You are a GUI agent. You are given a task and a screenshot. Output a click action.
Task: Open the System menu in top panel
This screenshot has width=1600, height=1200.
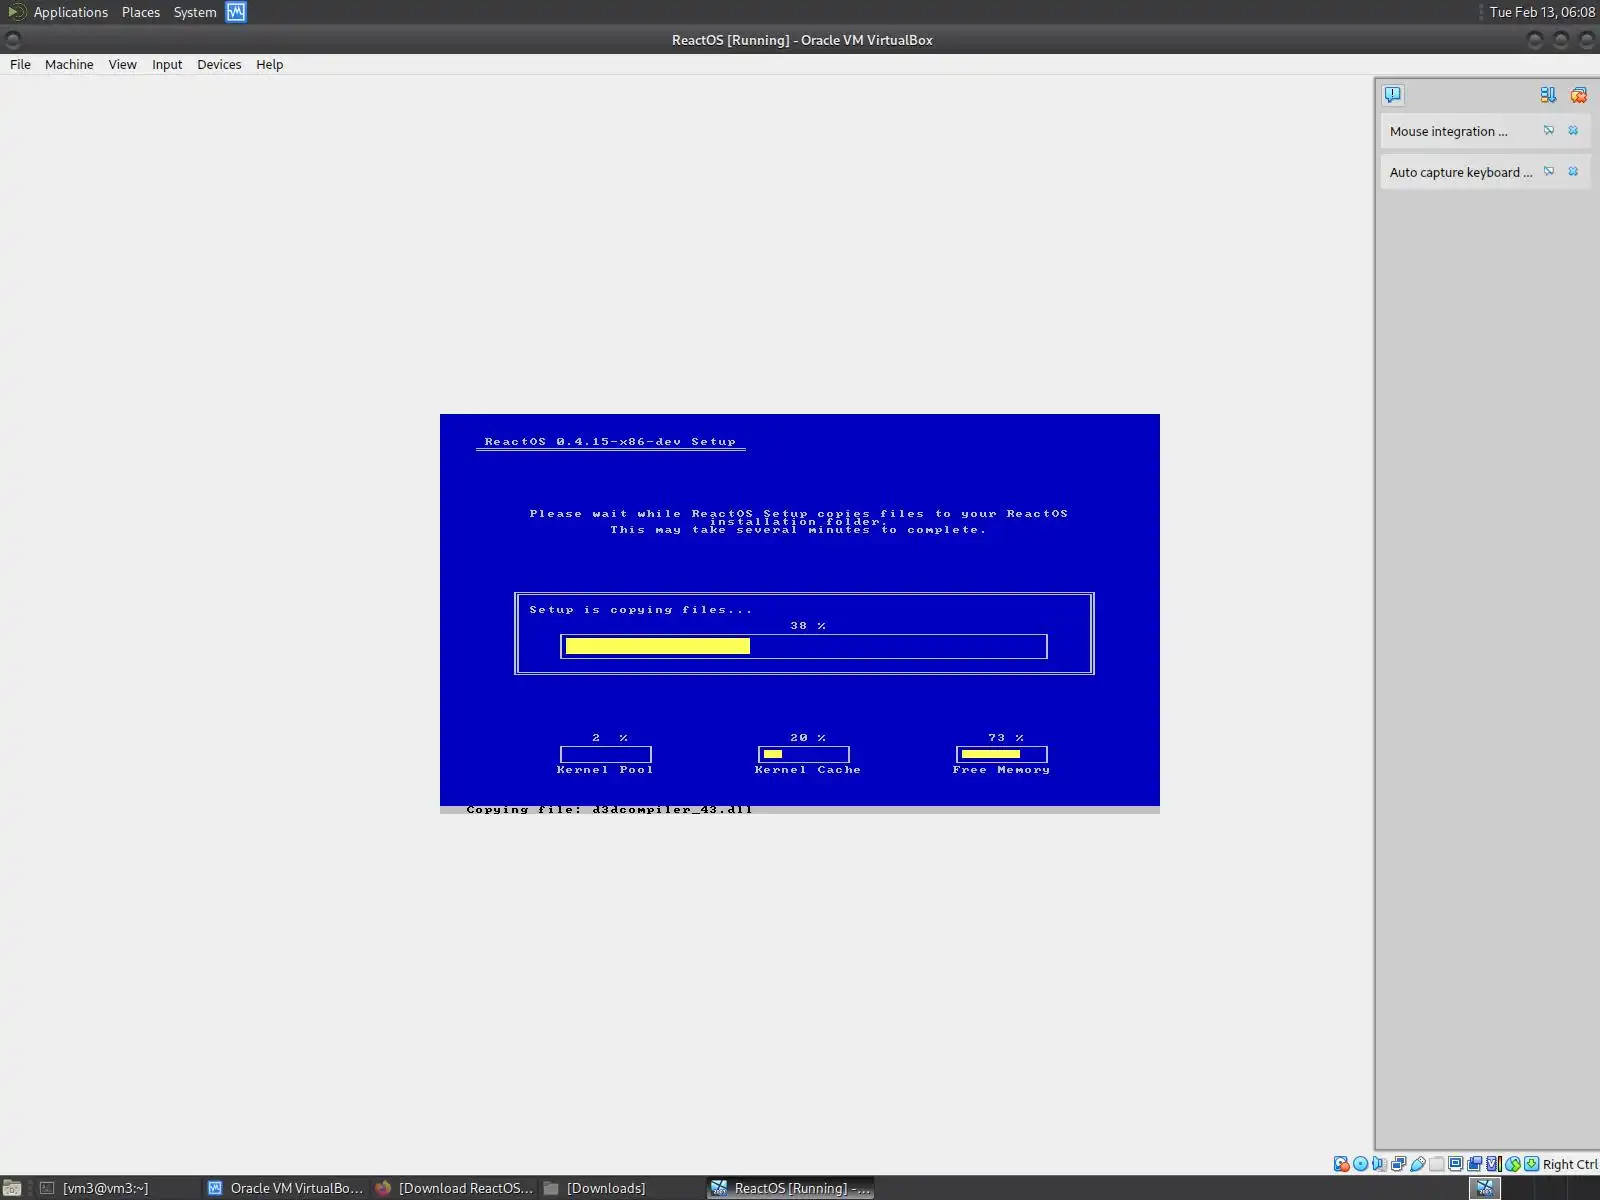(x=195, y=12)
